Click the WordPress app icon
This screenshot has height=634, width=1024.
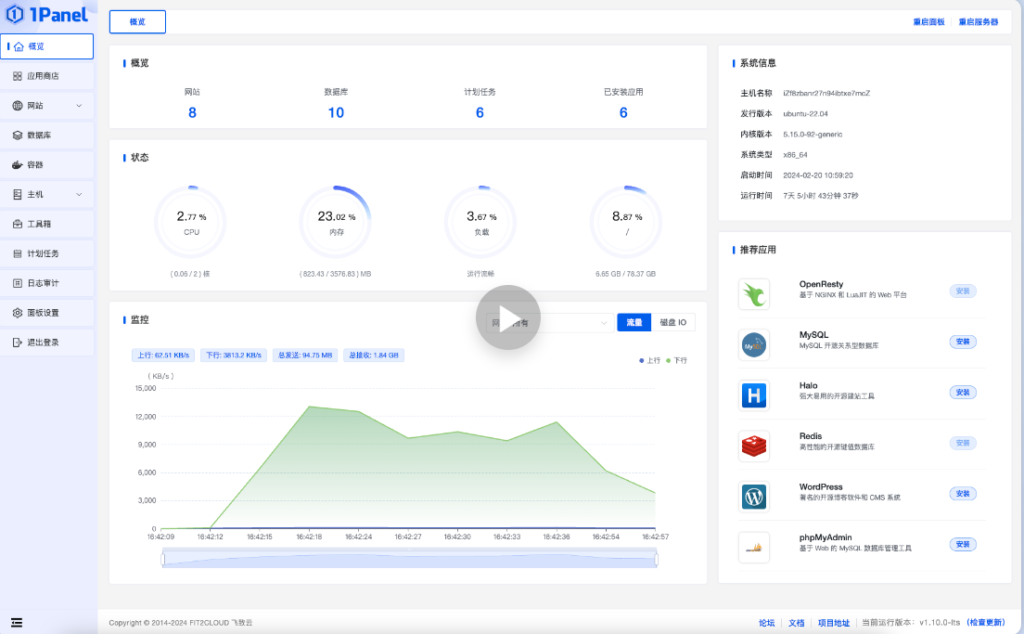click(x=754, y=497)
